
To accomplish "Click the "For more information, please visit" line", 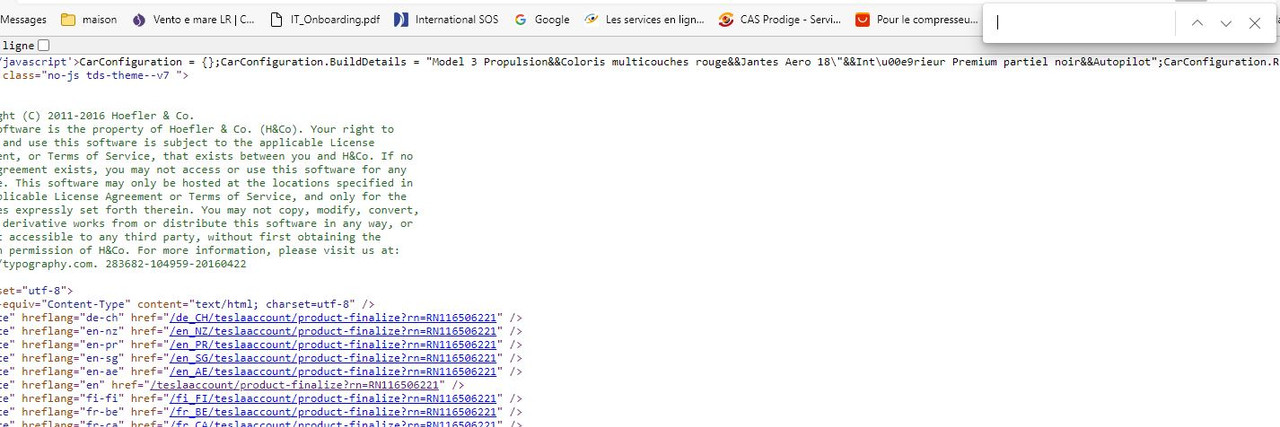I will 200,250.
